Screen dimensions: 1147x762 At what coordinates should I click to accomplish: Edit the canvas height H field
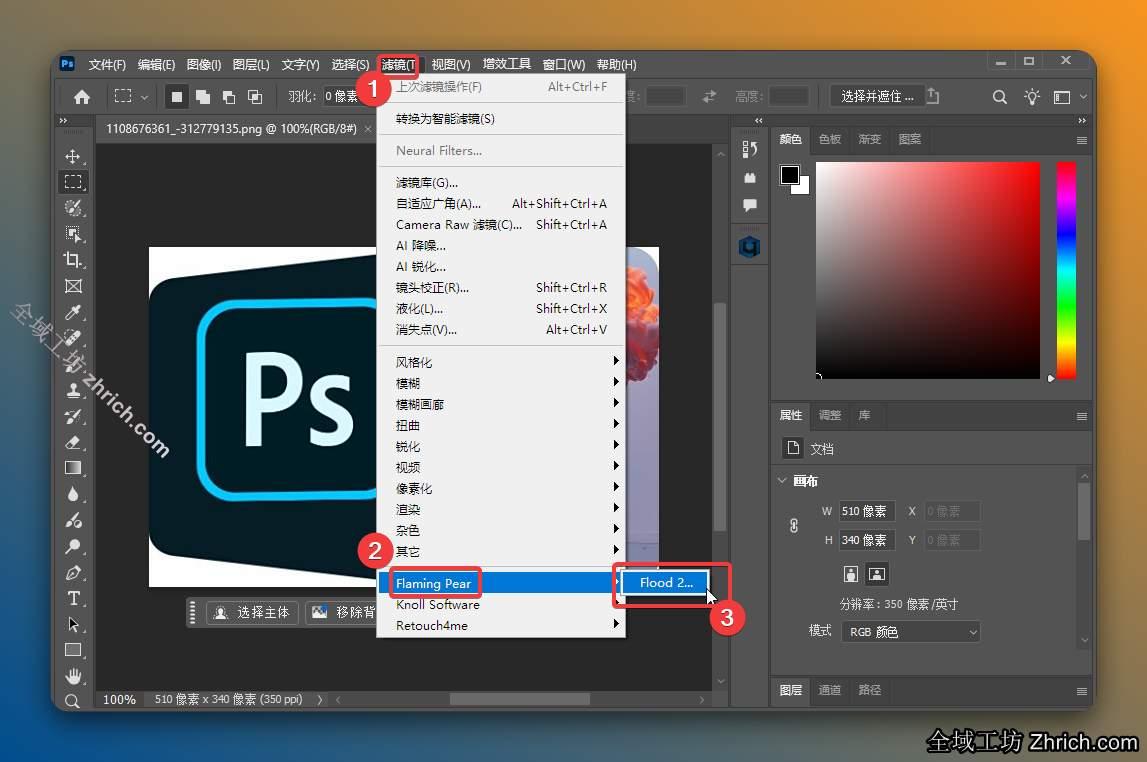click(867, 540)
